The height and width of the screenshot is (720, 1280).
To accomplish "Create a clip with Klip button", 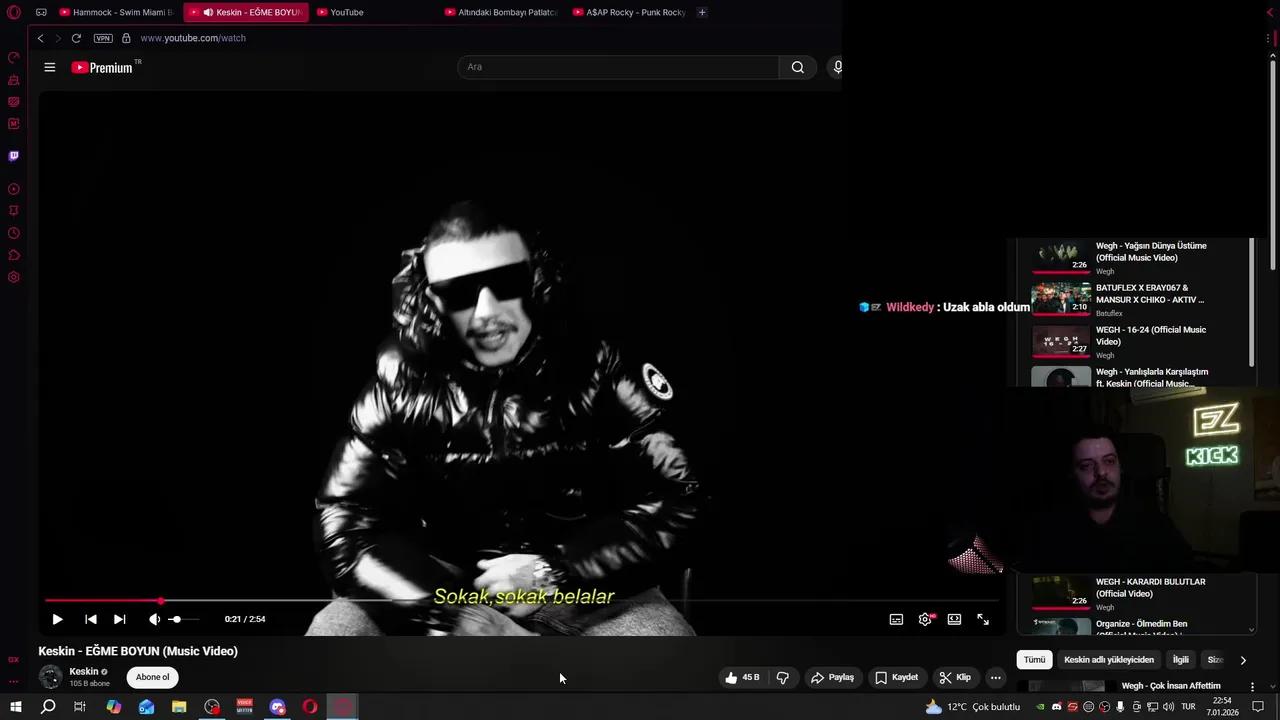I will tap(955, 677).
